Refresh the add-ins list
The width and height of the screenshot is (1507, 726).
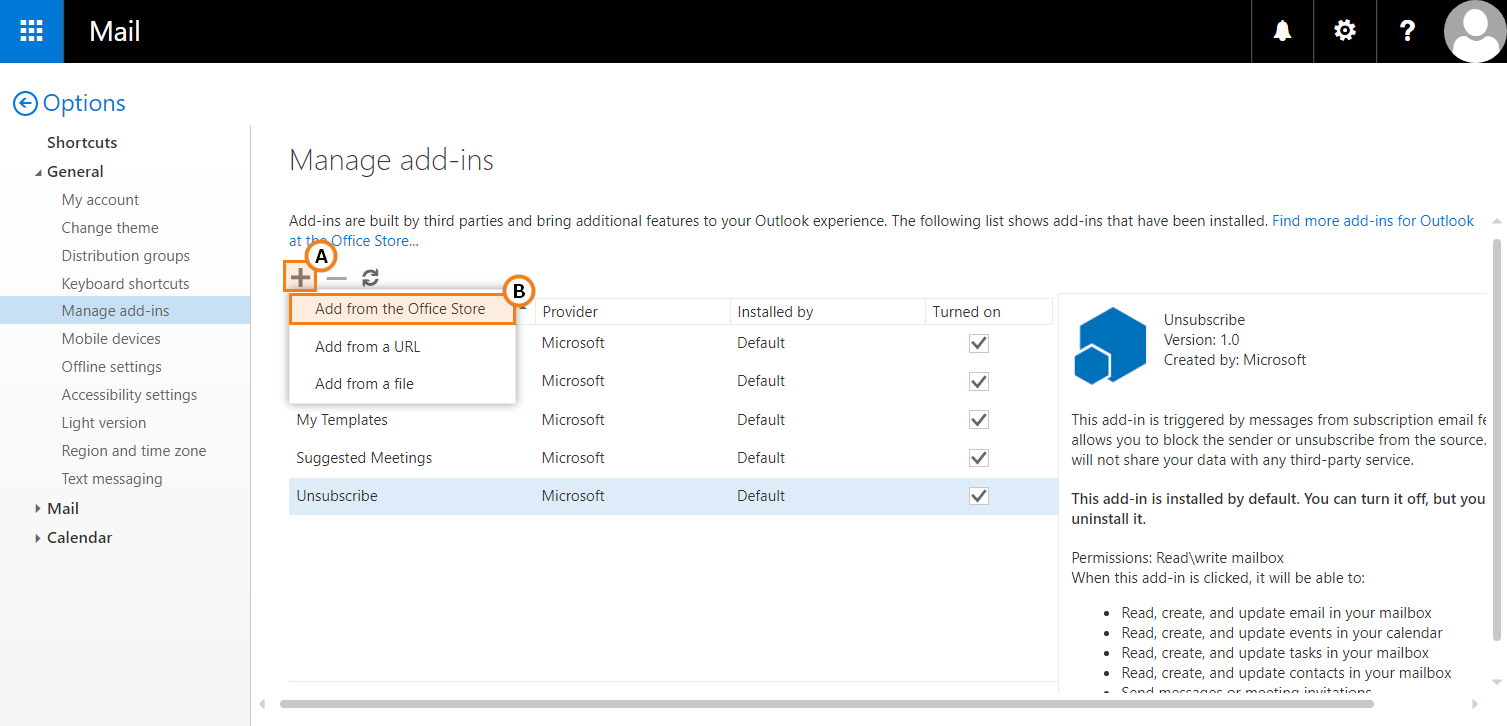(x=370, y=278)
